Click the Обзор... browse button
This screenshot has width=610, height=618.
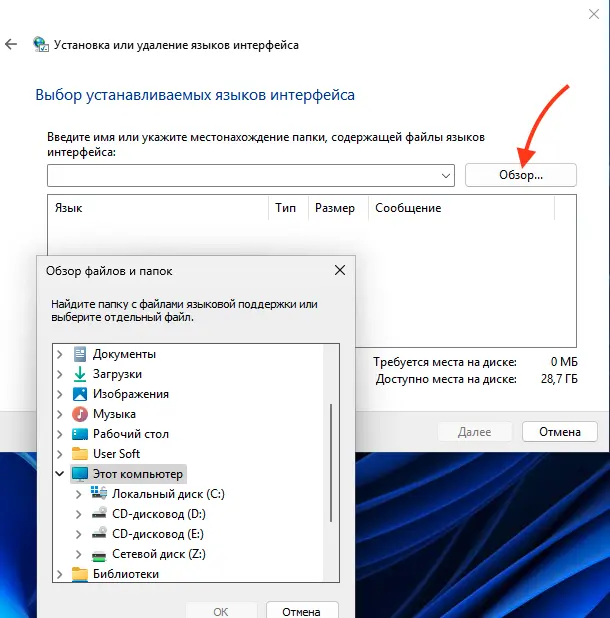coord(520,175)
